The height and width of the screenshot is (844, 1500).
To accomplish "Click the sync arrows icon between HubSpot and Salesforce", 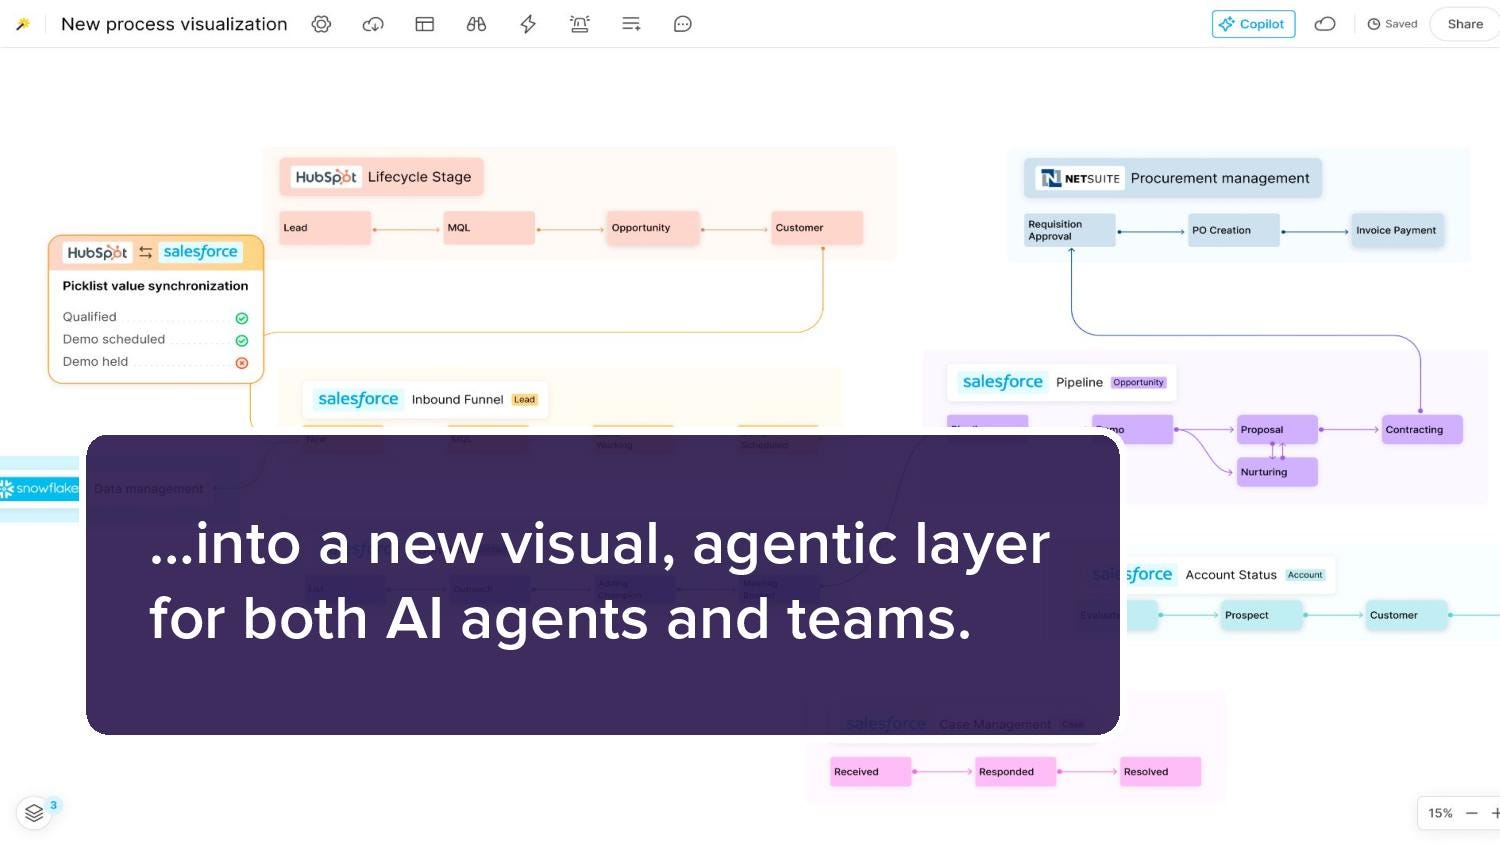I will click(x=146, y=252).
